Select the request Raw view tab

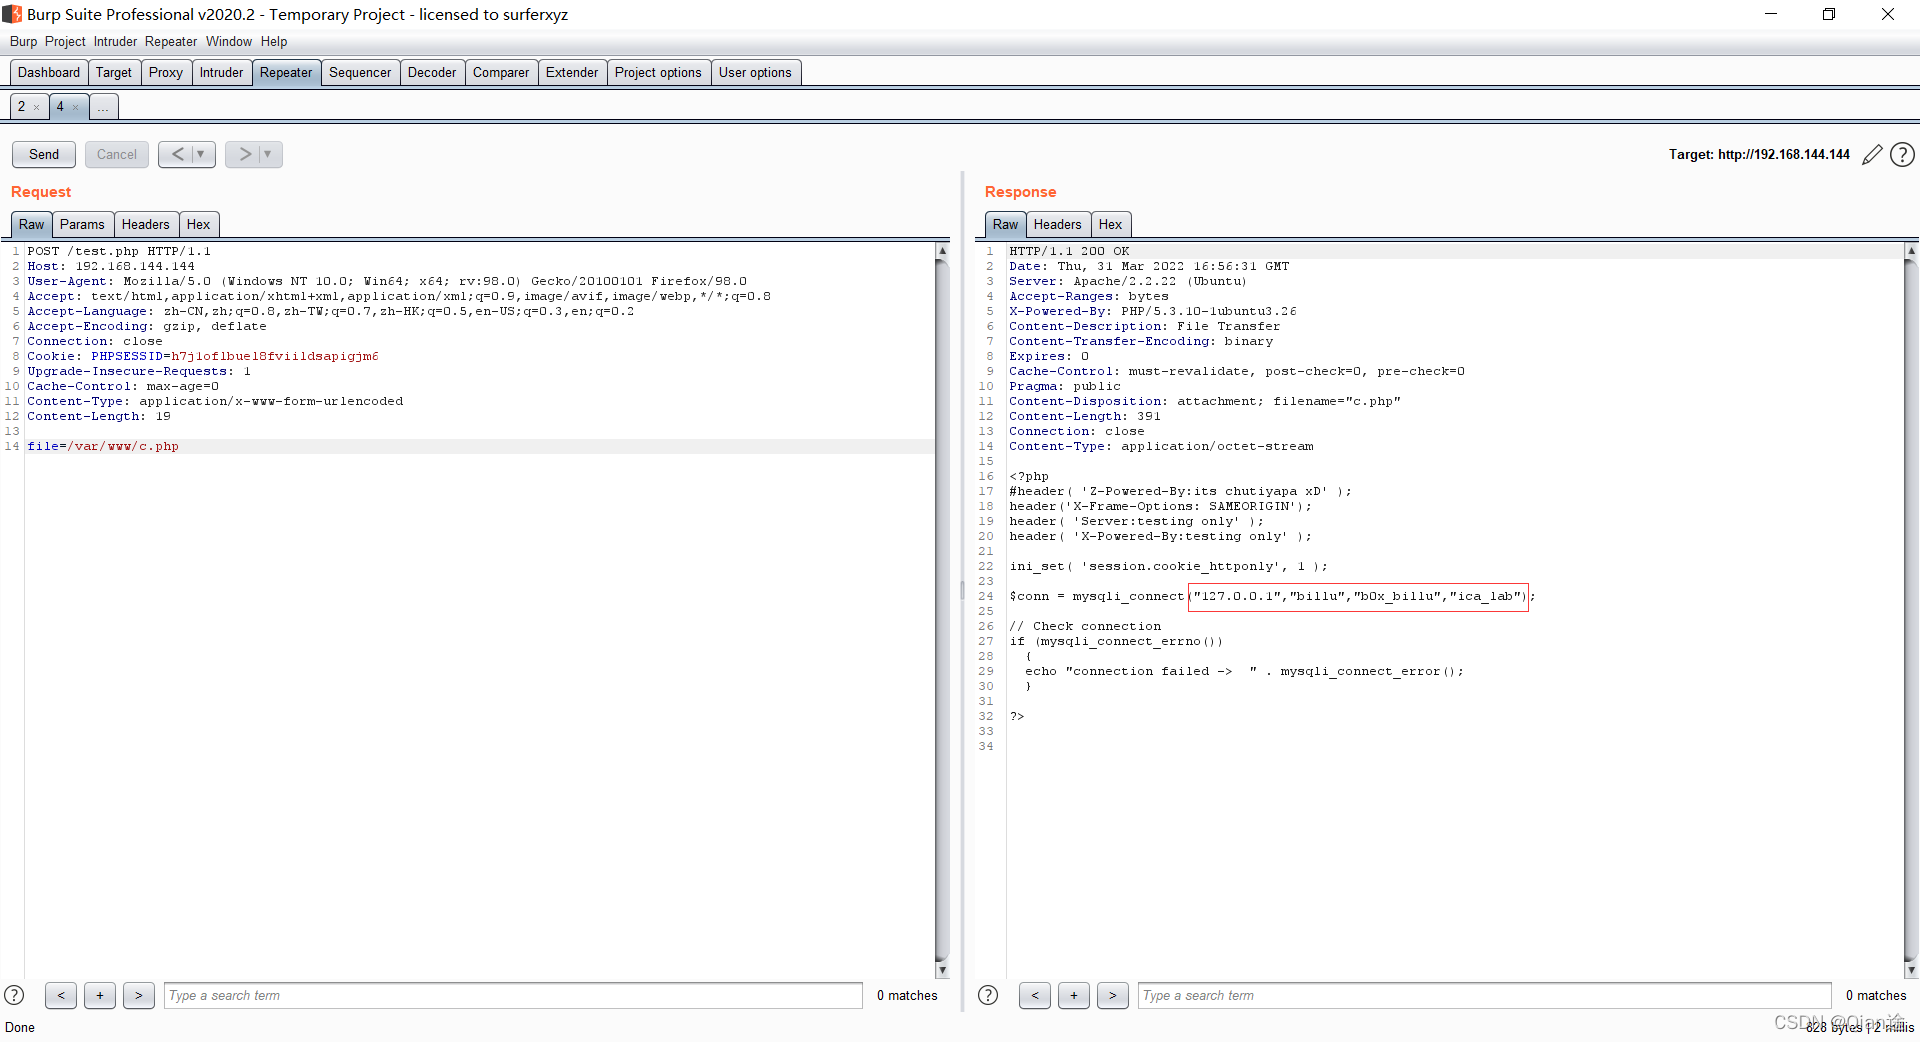(x=31, y=224)
